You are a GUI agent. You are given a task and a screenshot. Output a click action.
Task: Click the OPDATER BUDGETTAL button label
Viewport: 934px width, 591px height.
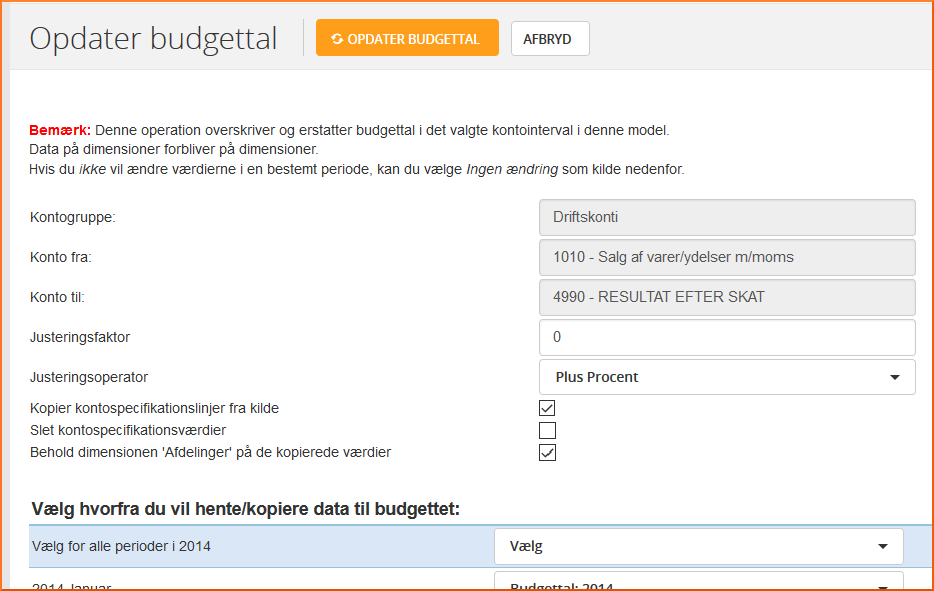413,39
